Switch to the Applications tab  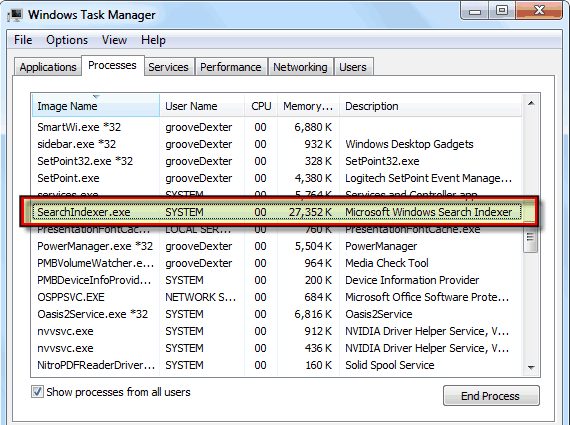coord(48,67)
